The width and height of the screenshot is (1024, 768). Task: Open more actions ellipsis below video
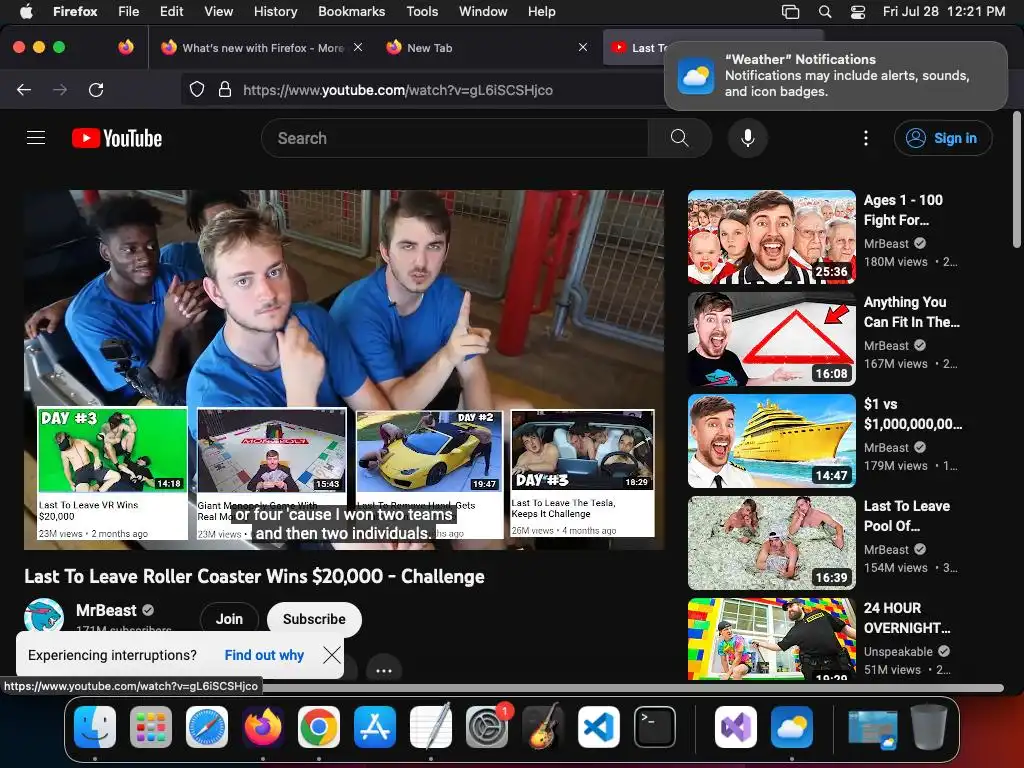coord(384,671)
